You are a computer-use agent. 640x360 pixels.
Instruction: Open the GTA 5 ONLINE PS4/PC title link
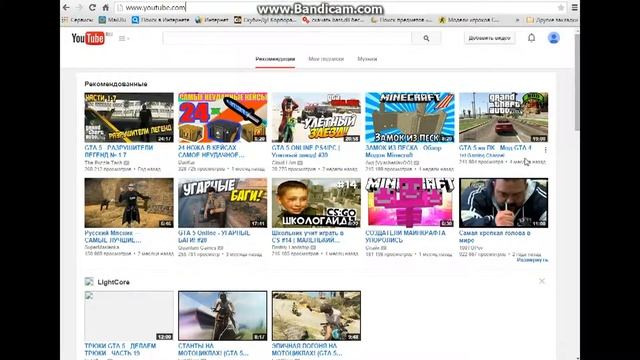[x=306, y=151]
